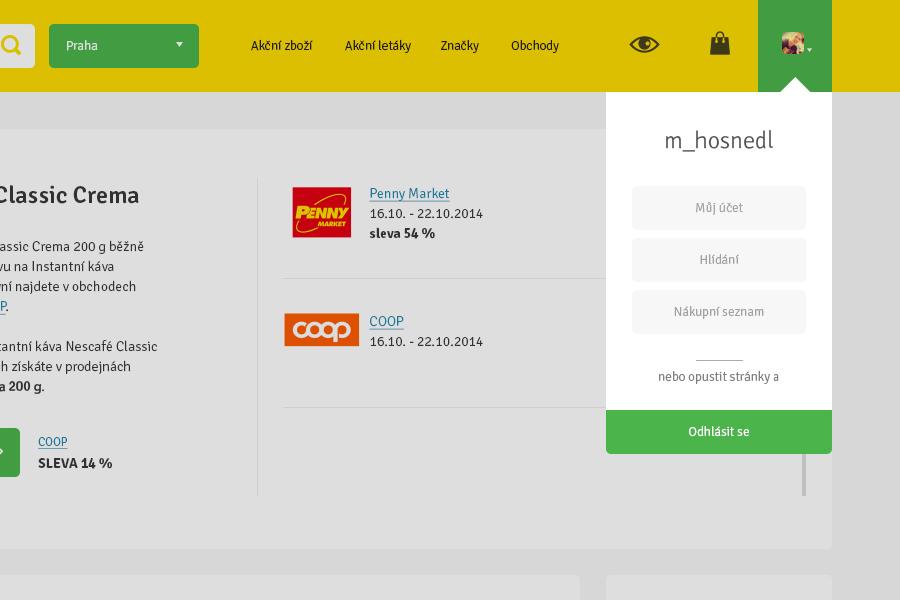
Task: Click the offers list scrollbar
Action: point(804,474)
